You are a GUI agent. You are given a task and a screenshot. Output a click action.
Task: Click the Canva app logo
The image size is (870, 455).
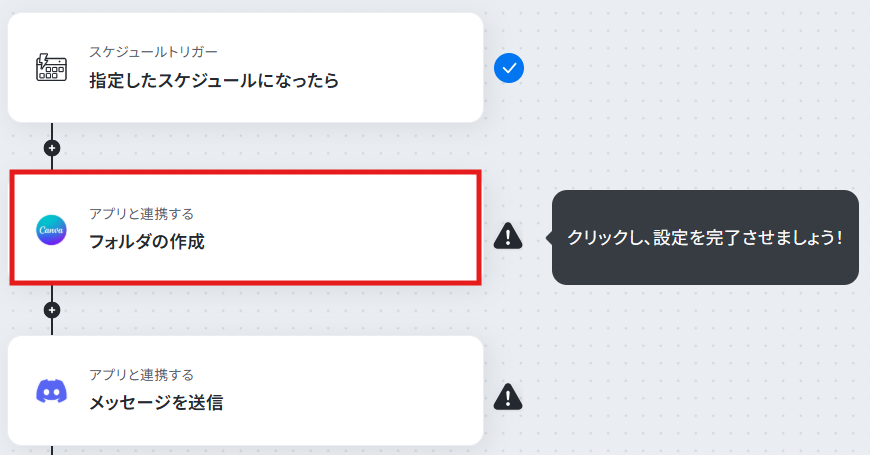[x=52, y=230]
